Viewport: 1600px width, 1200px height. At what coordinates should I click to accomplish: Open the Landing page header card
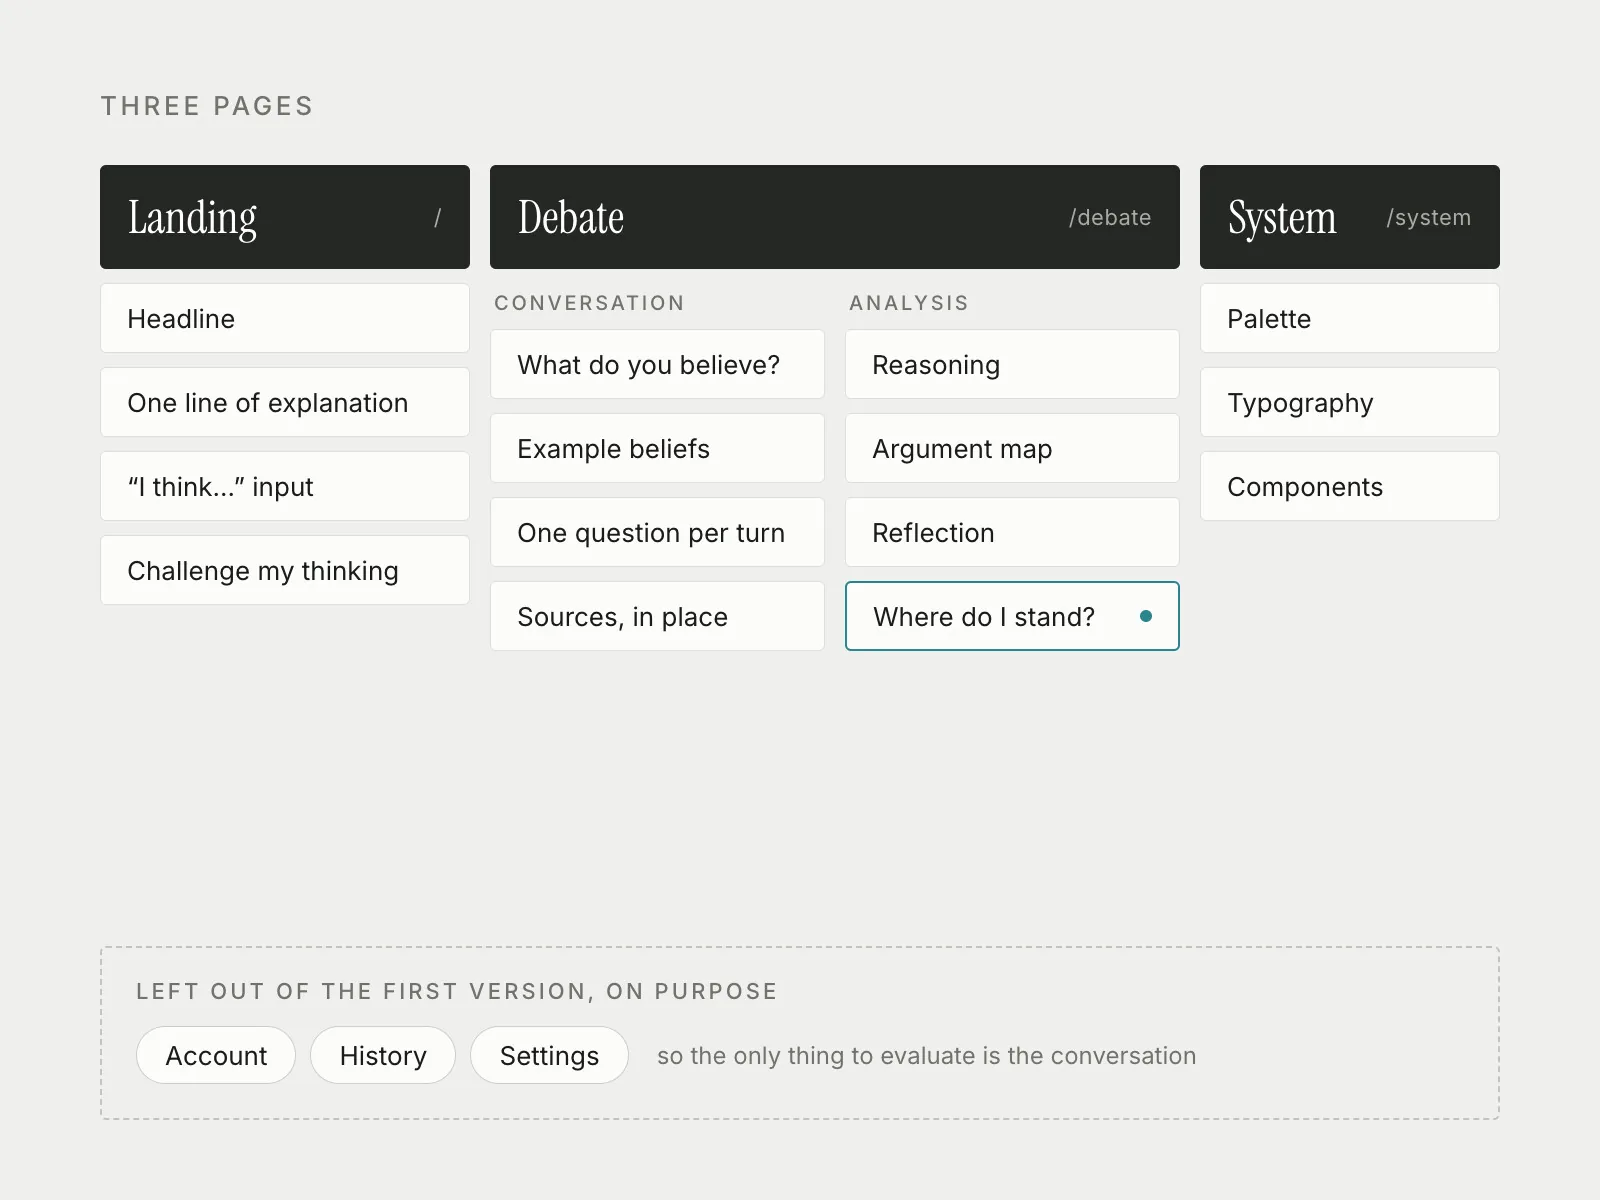pyautogui.click(x=285, y=217)
